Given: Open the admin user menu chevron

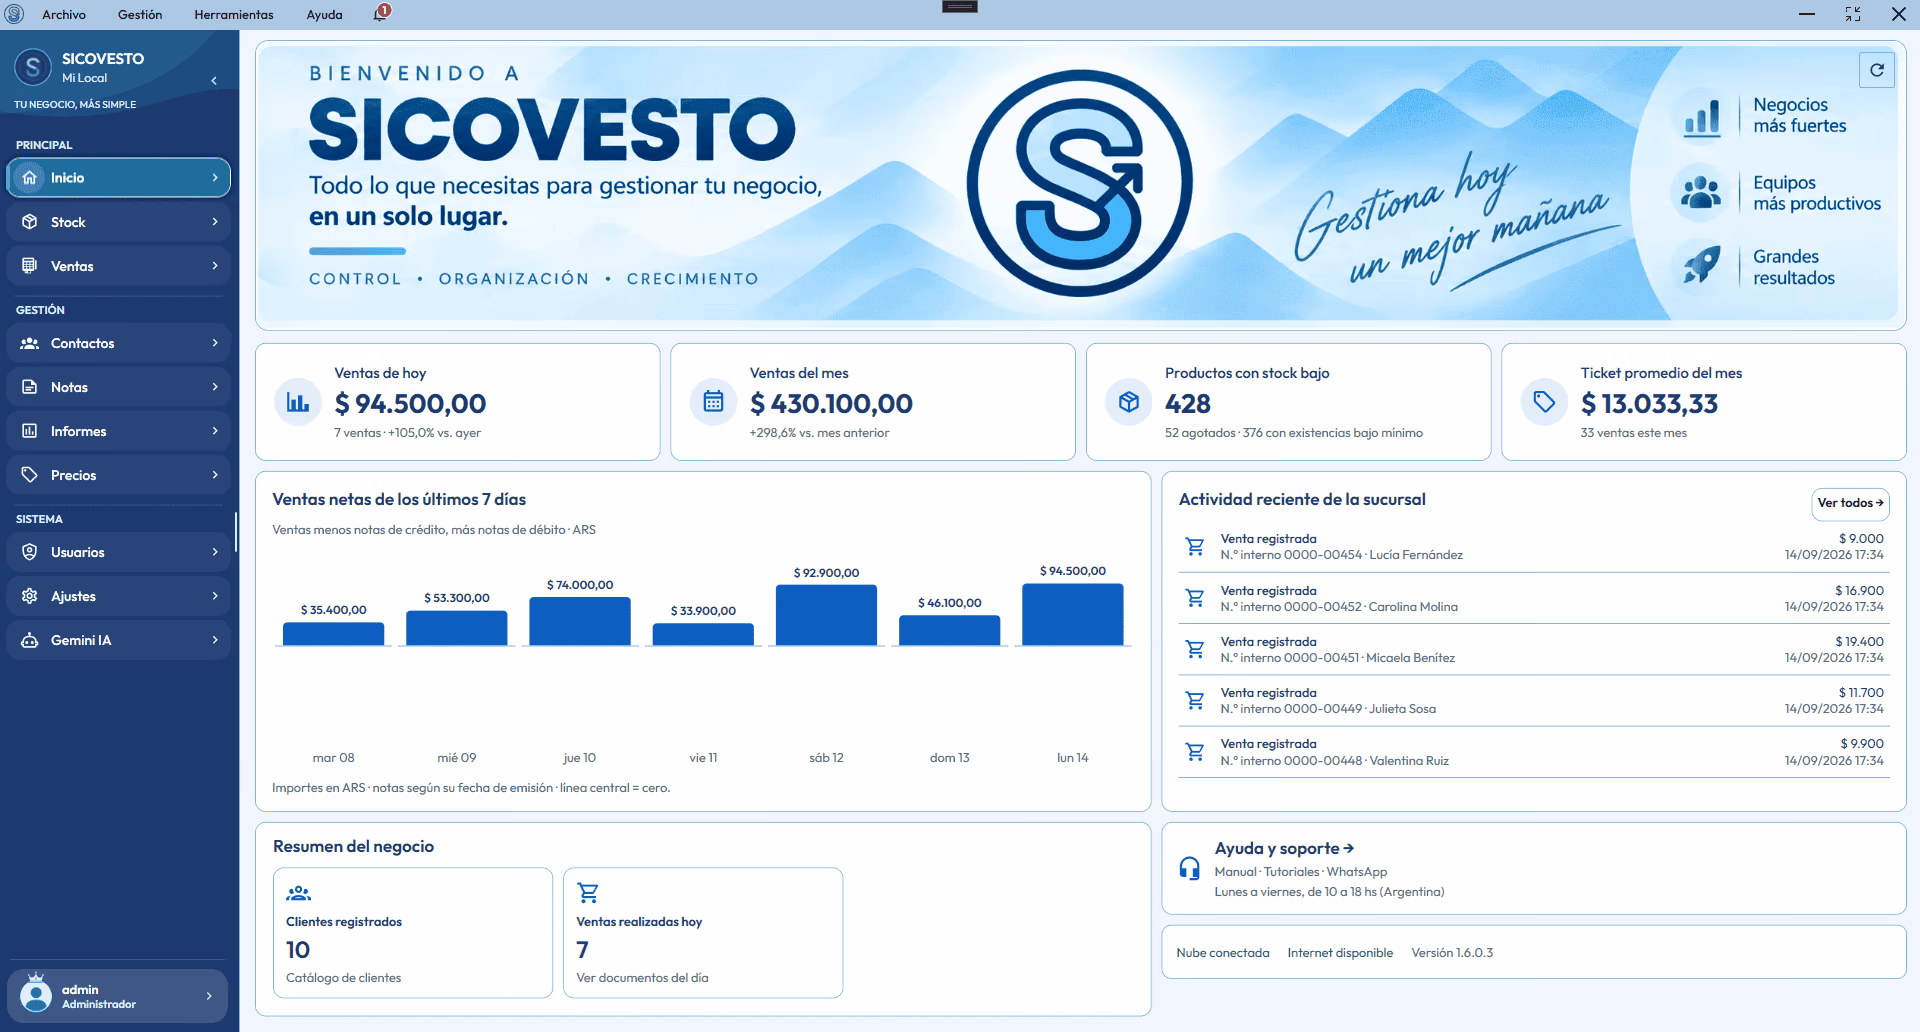Looking at the screenshot, I should click(209, 996).
